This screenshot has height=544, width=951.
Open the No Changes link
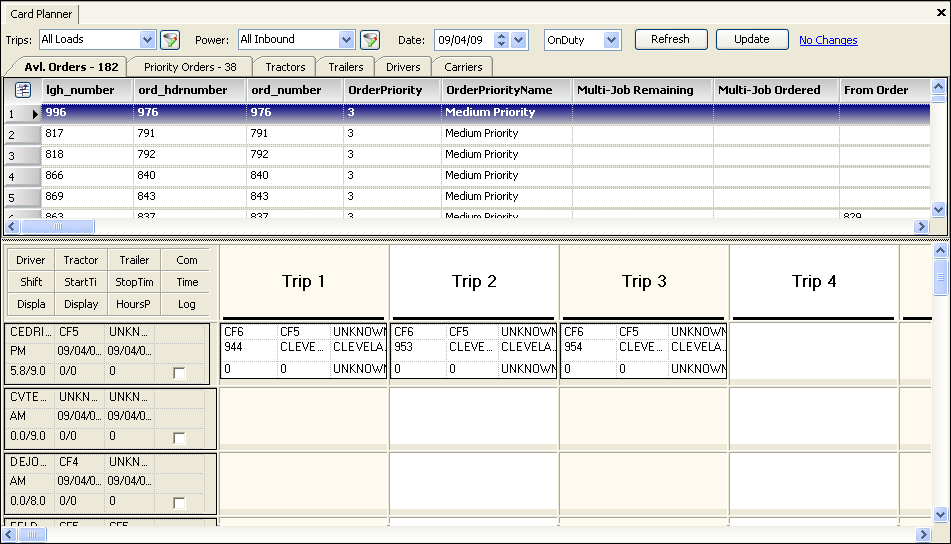click(x=828, y=40)
